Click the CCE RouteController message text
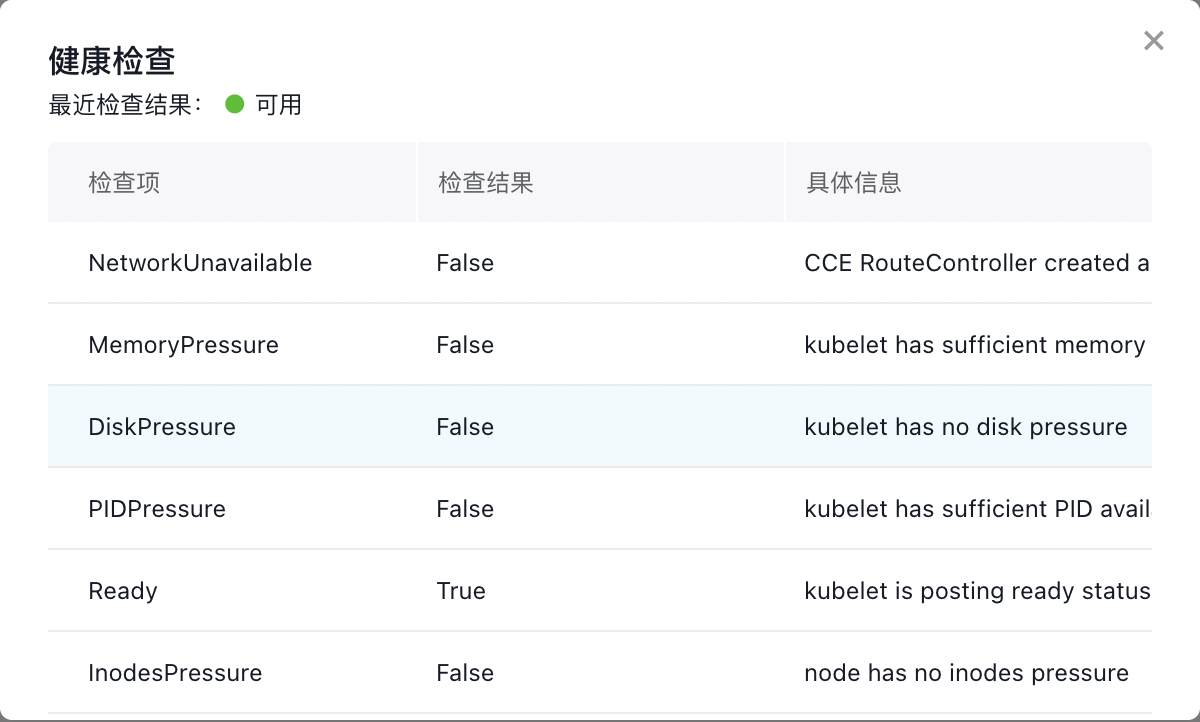 tap(975, 263)
